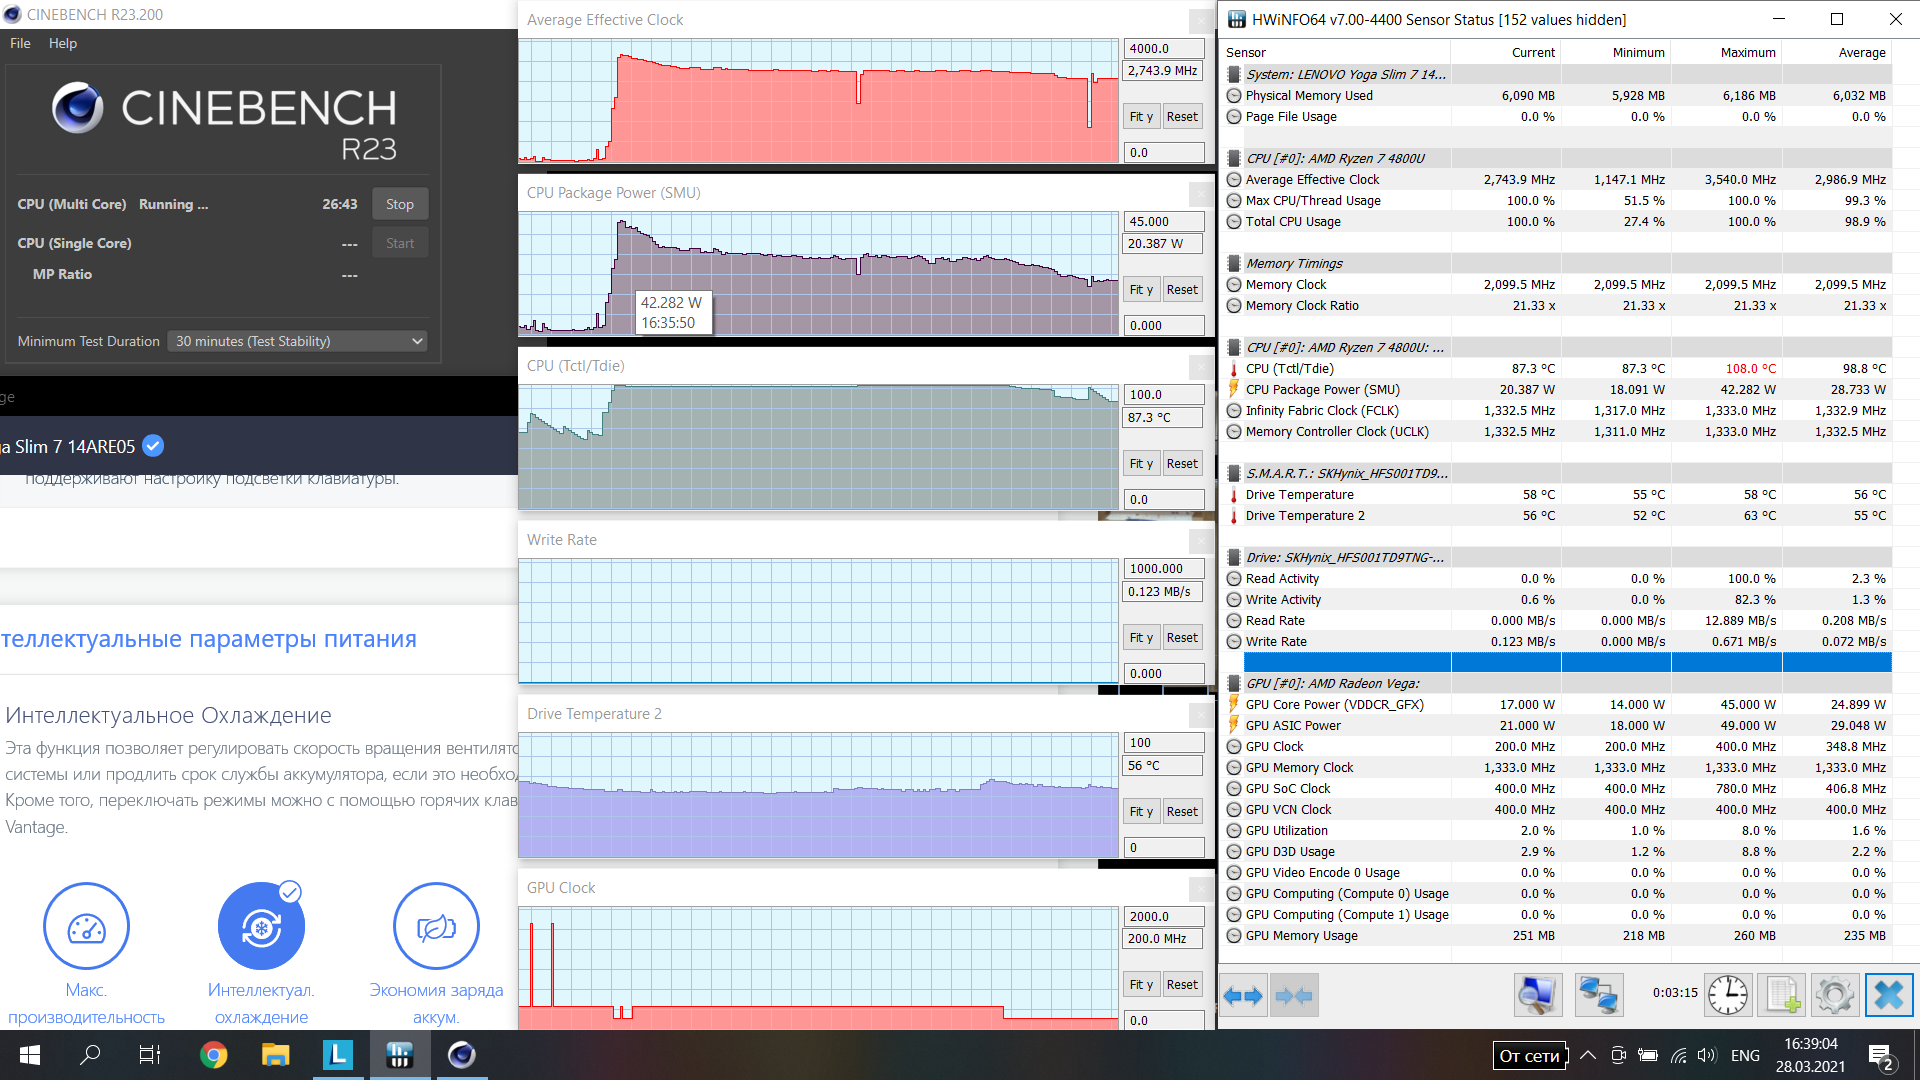Open HWiNFO system summary monitor-magnifier icon
The image size is (1920, 1080).
1537,995
